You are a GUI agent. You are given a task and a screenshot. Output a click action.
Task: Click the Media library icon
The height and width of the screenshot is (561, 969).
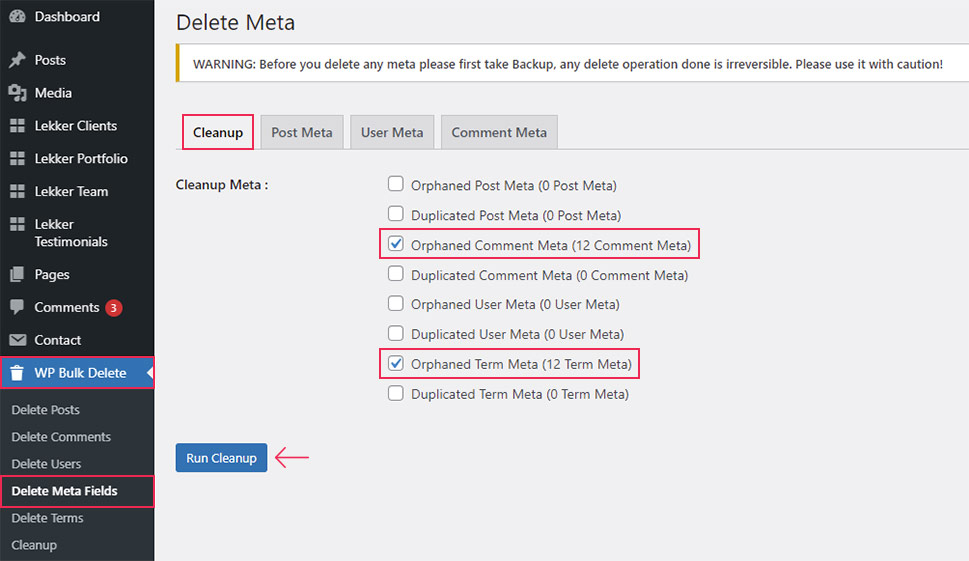pos(17,93)
